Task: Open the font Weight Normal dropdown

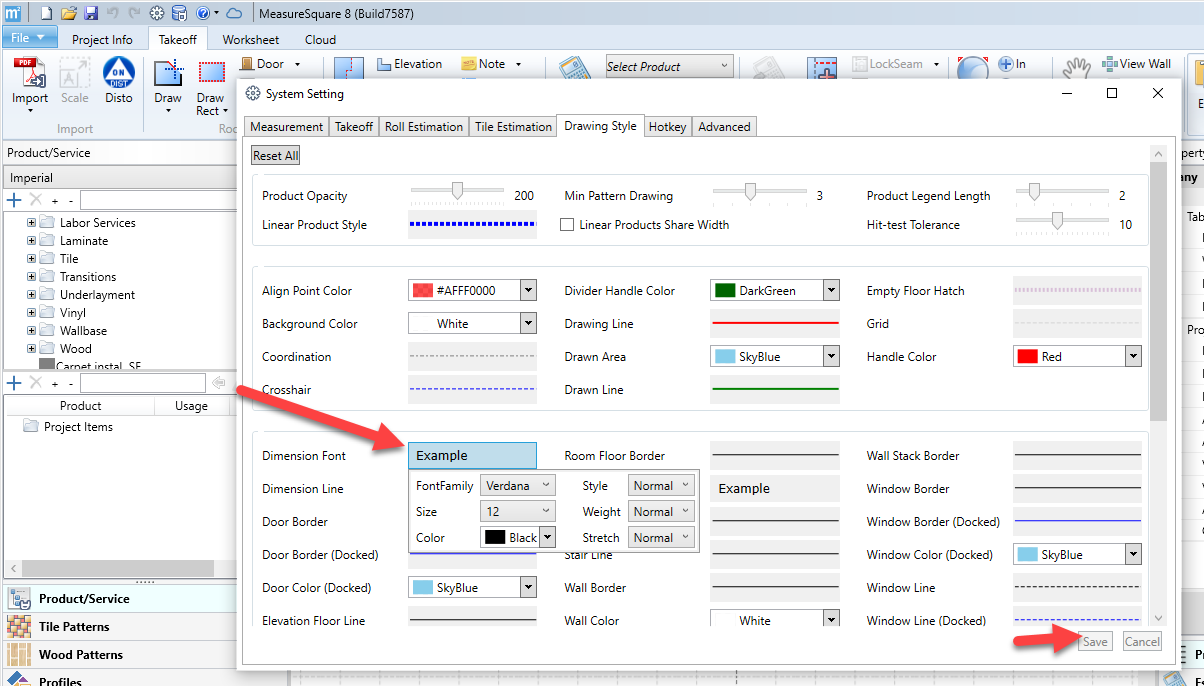Action: tap(661, 511)
